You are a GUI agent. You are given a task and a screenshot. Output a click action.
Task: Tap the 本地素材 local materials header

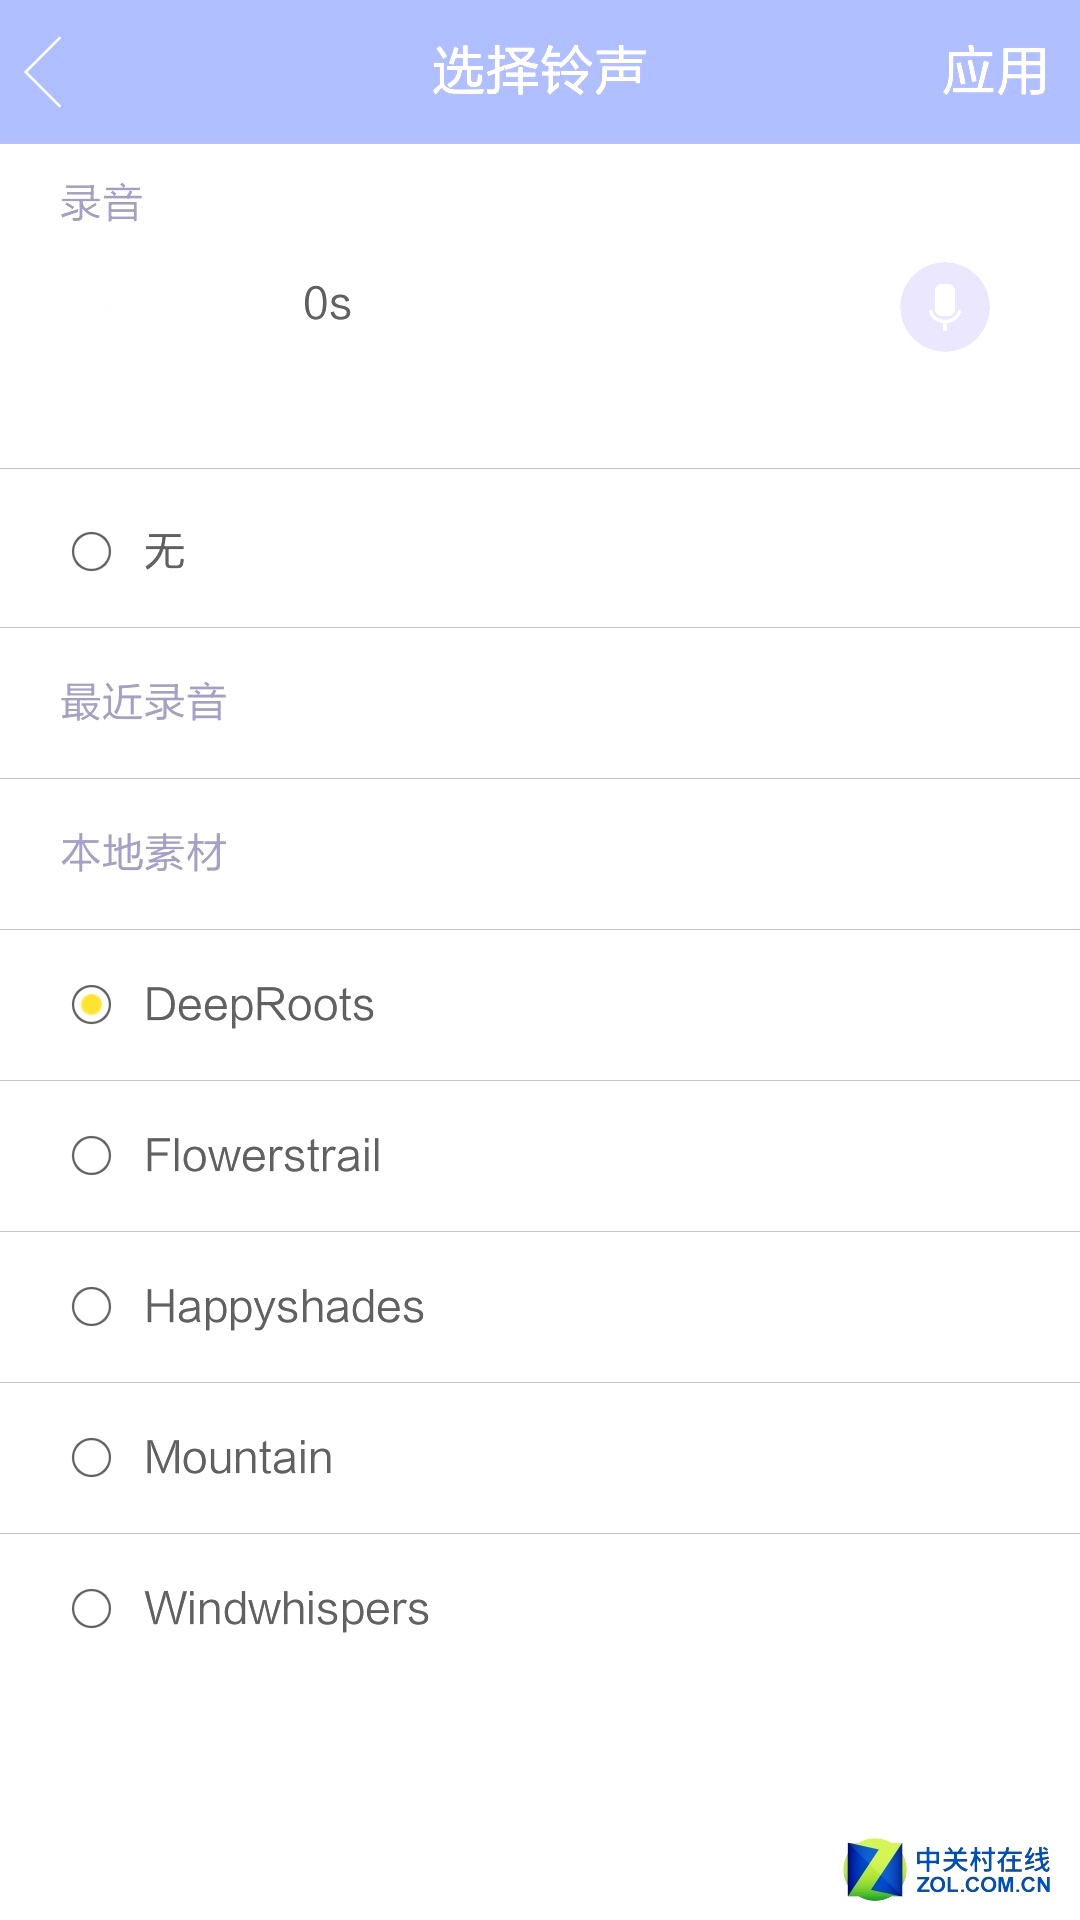144,854
